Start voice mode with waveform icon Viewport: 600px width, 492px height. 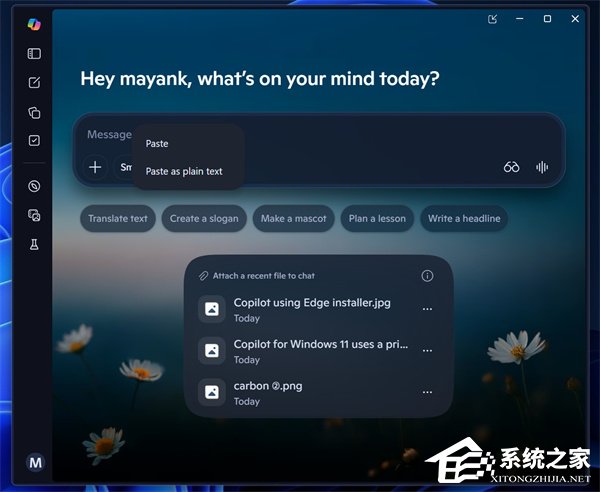pos(541,167)
